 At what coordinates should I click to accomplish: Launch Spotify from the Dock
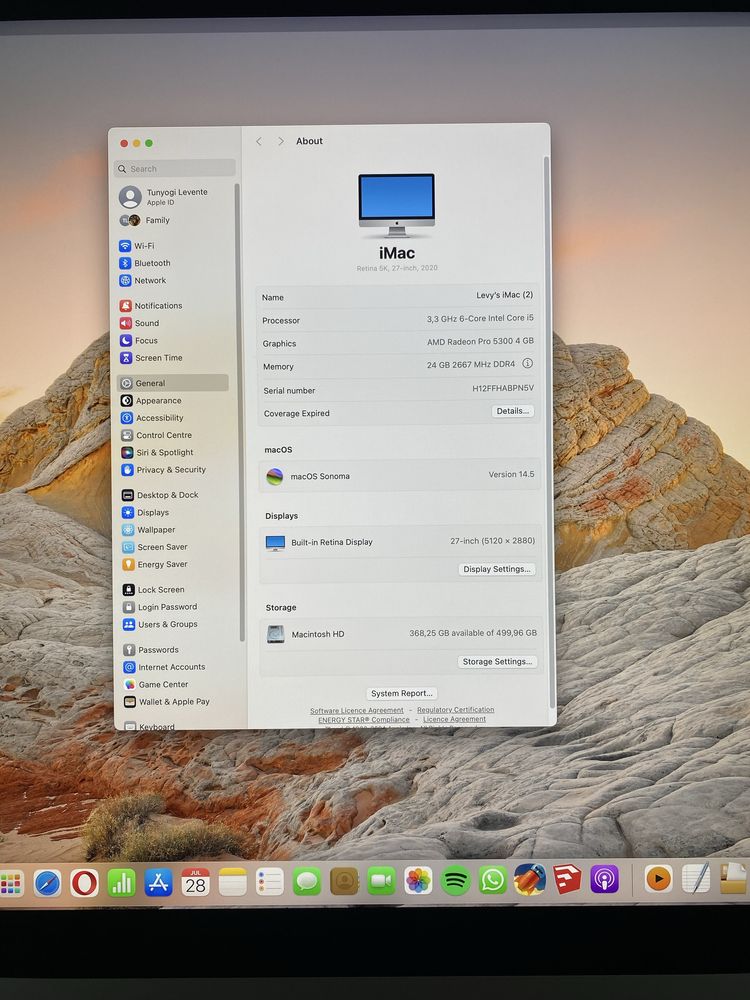pos(455,881)
